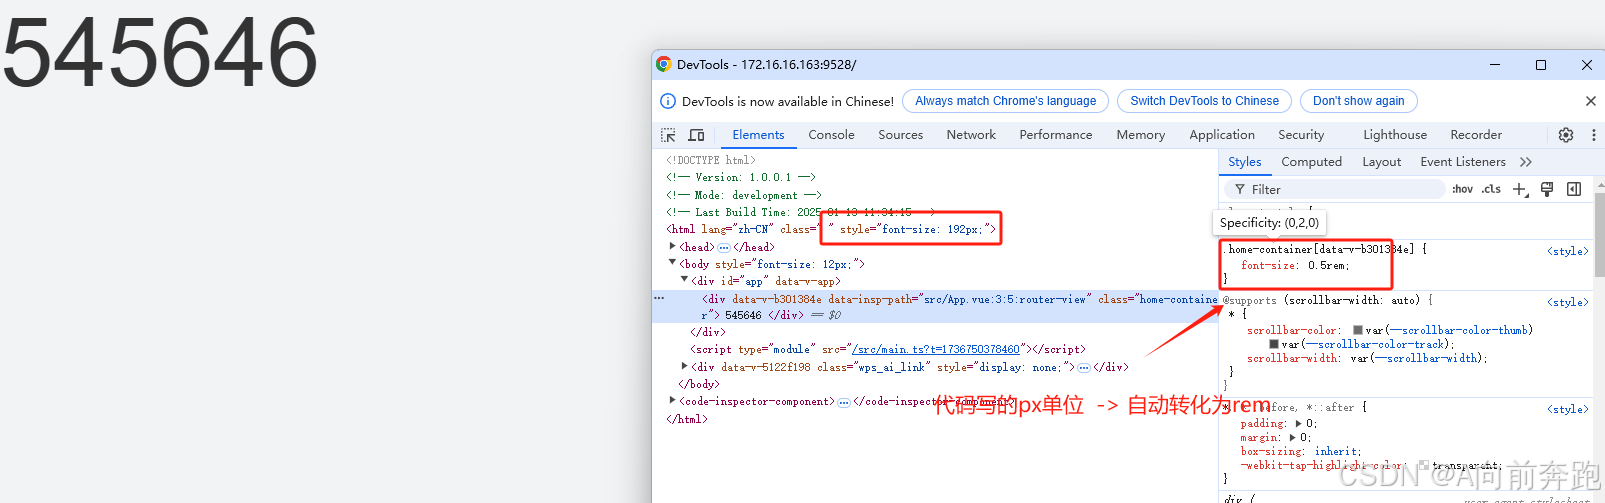Select the html lang="zh-CN" element row

[832, 229]
